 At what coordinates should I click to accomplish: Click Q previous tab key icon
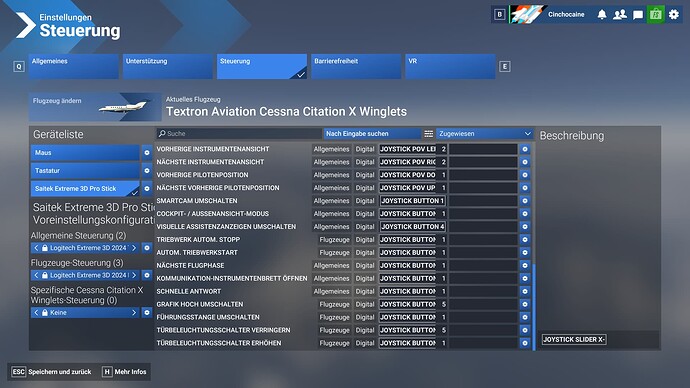[18, 67]
